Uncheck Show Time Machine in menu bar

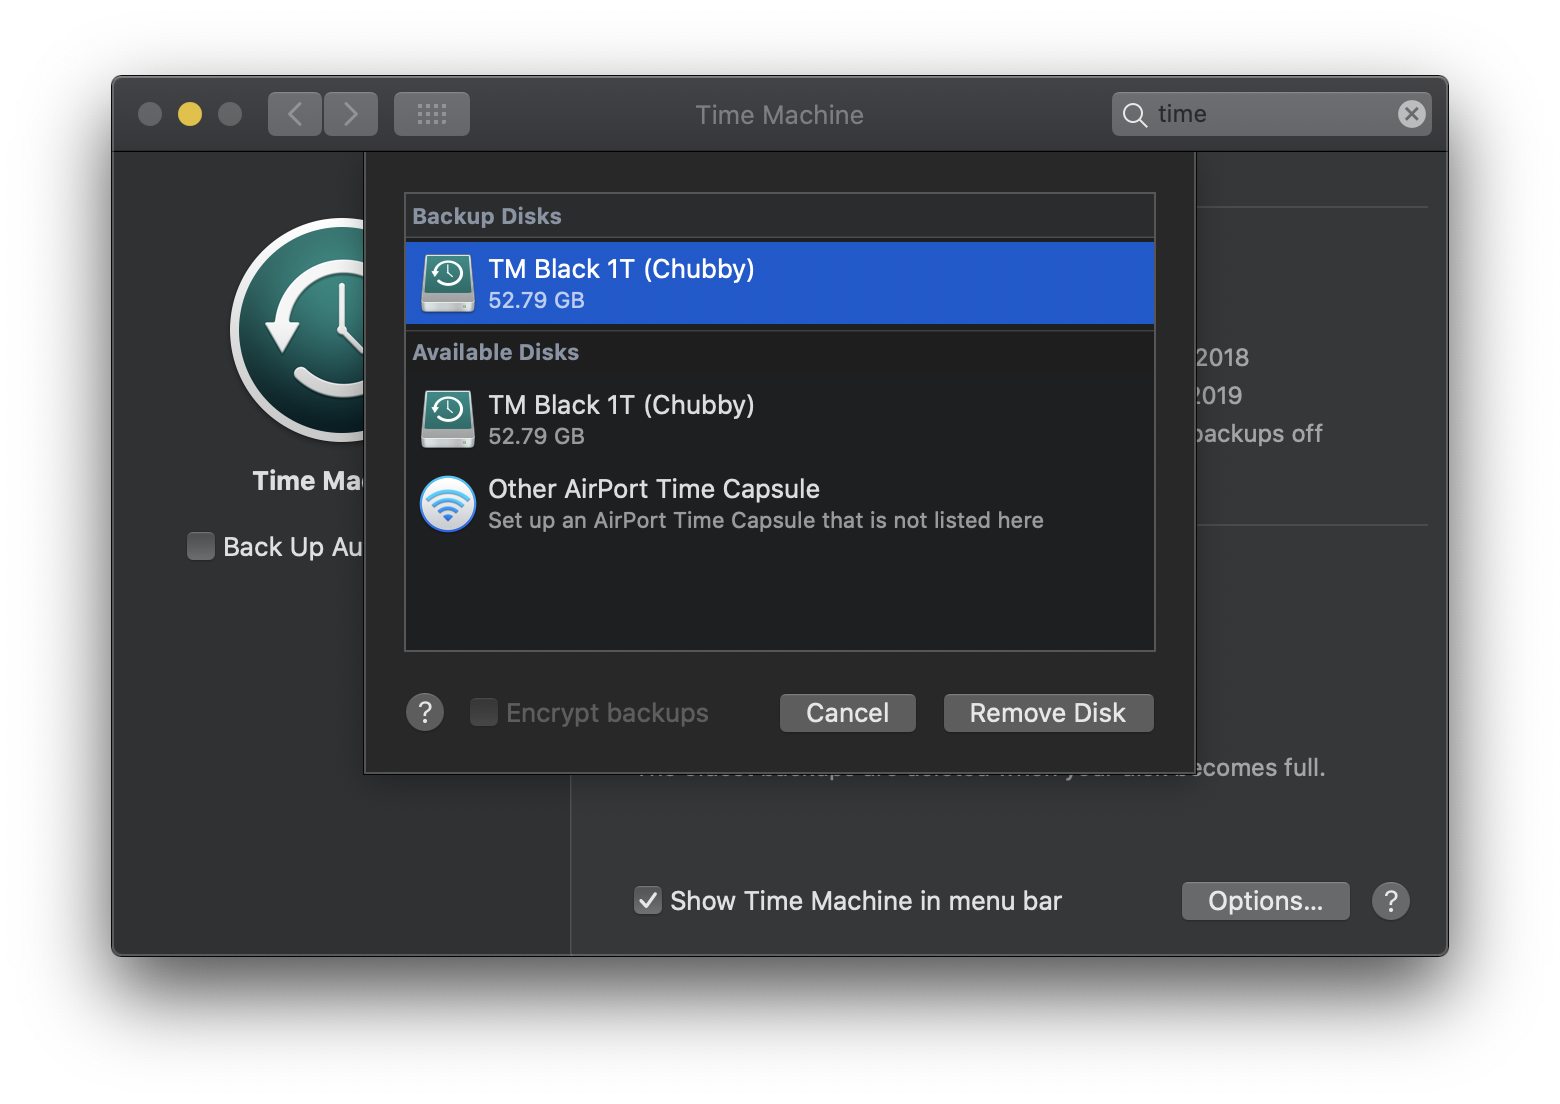(647, 900)
